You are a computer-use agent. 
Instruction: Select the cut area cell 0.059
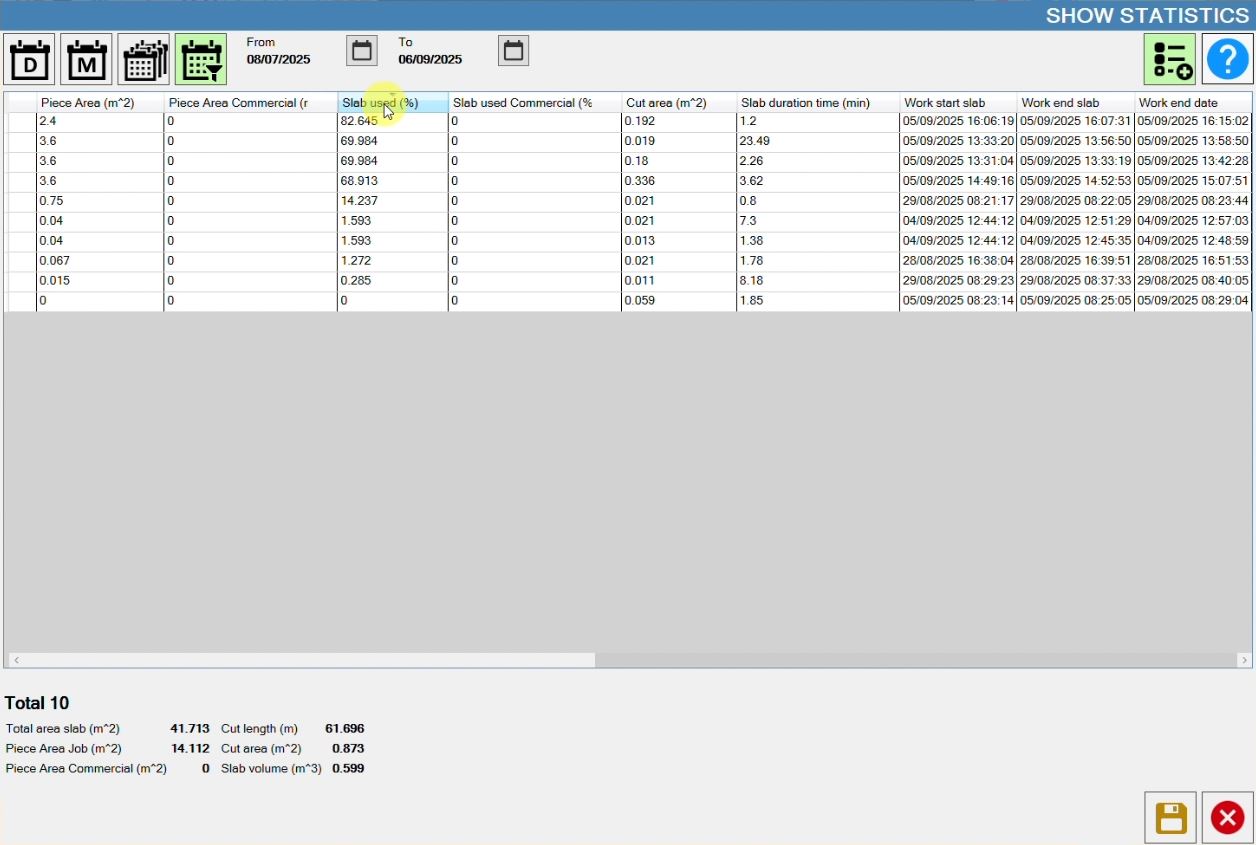point(679,302)
